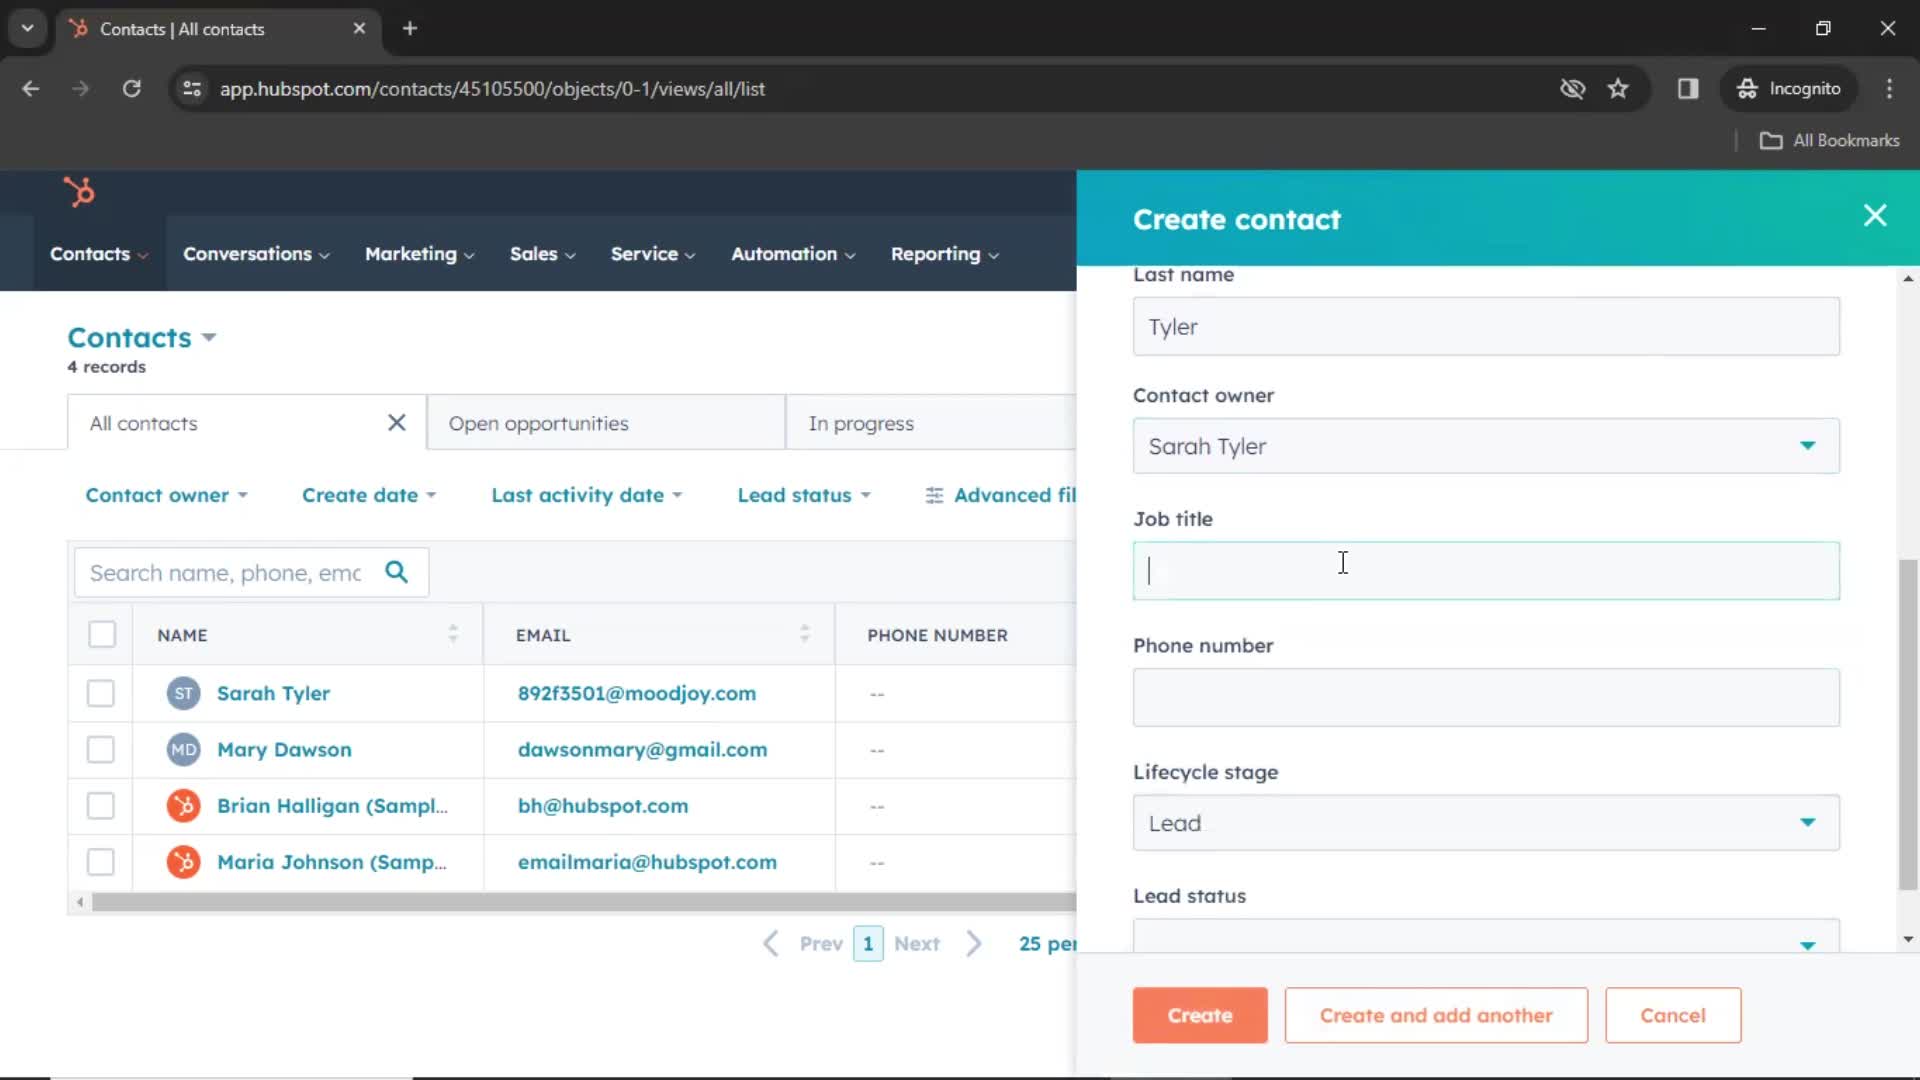Toggle the Sarah Tyler row checkbox
Viewport: 1920px width, 1080px height.
[102, 692]
